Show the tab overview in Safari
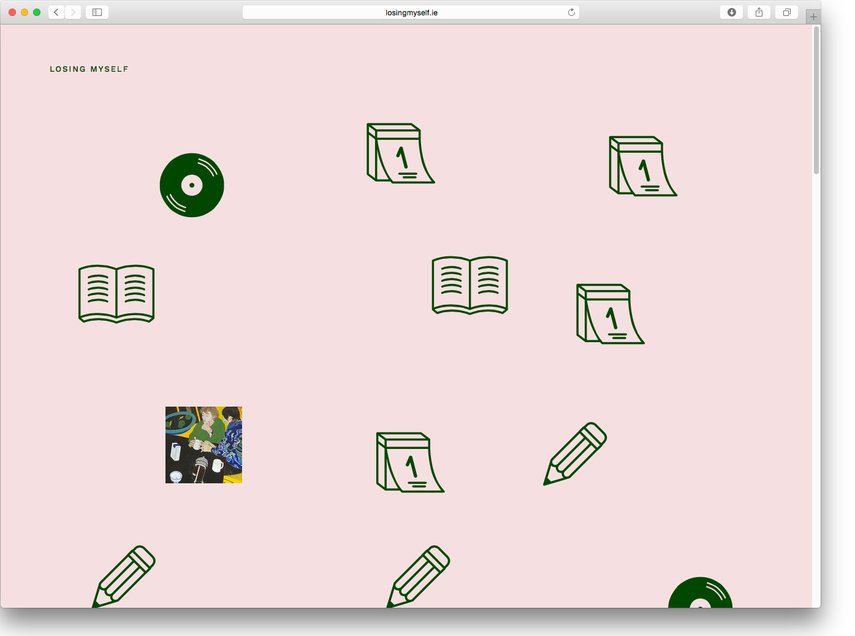This screenshot has width=855, height=636. point(787,12)
